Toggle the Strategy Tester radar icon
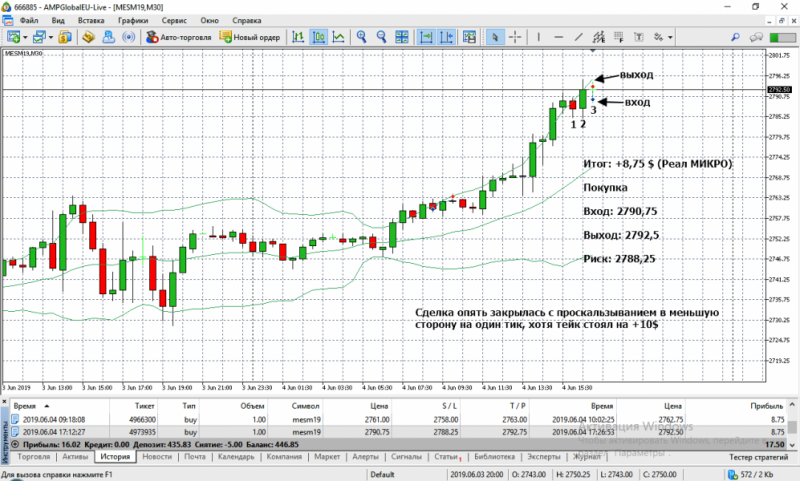The height and width of the screenshot is (481, 800). [x=129, y=37]
